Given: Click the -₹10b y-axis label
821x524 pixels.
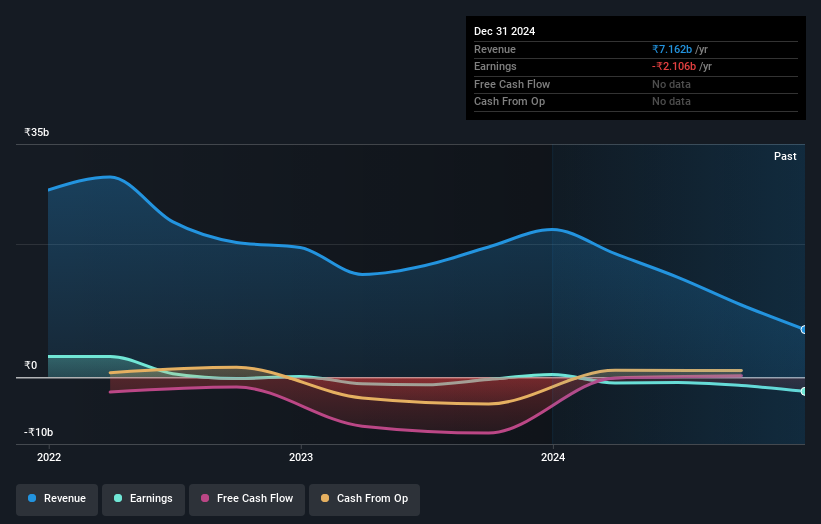Looking at the screenshot, I should coord(38,432).
